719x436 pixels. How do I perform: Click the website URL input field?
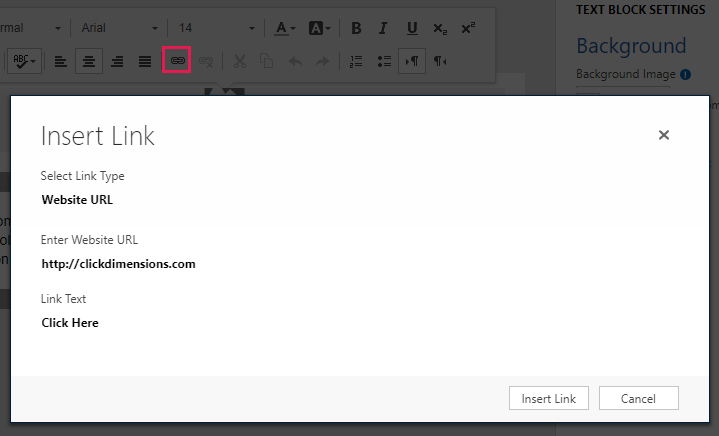click(118, 264)
